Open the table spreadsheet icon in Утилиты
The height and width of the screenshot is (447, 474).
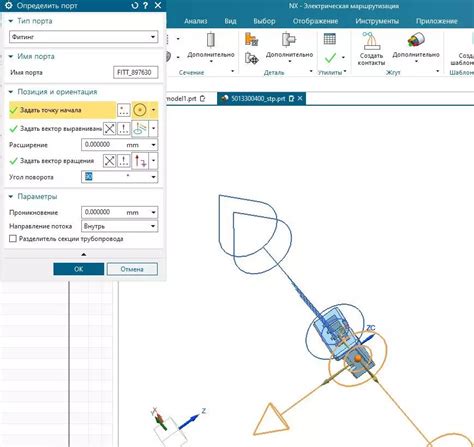tap(330, 39)
